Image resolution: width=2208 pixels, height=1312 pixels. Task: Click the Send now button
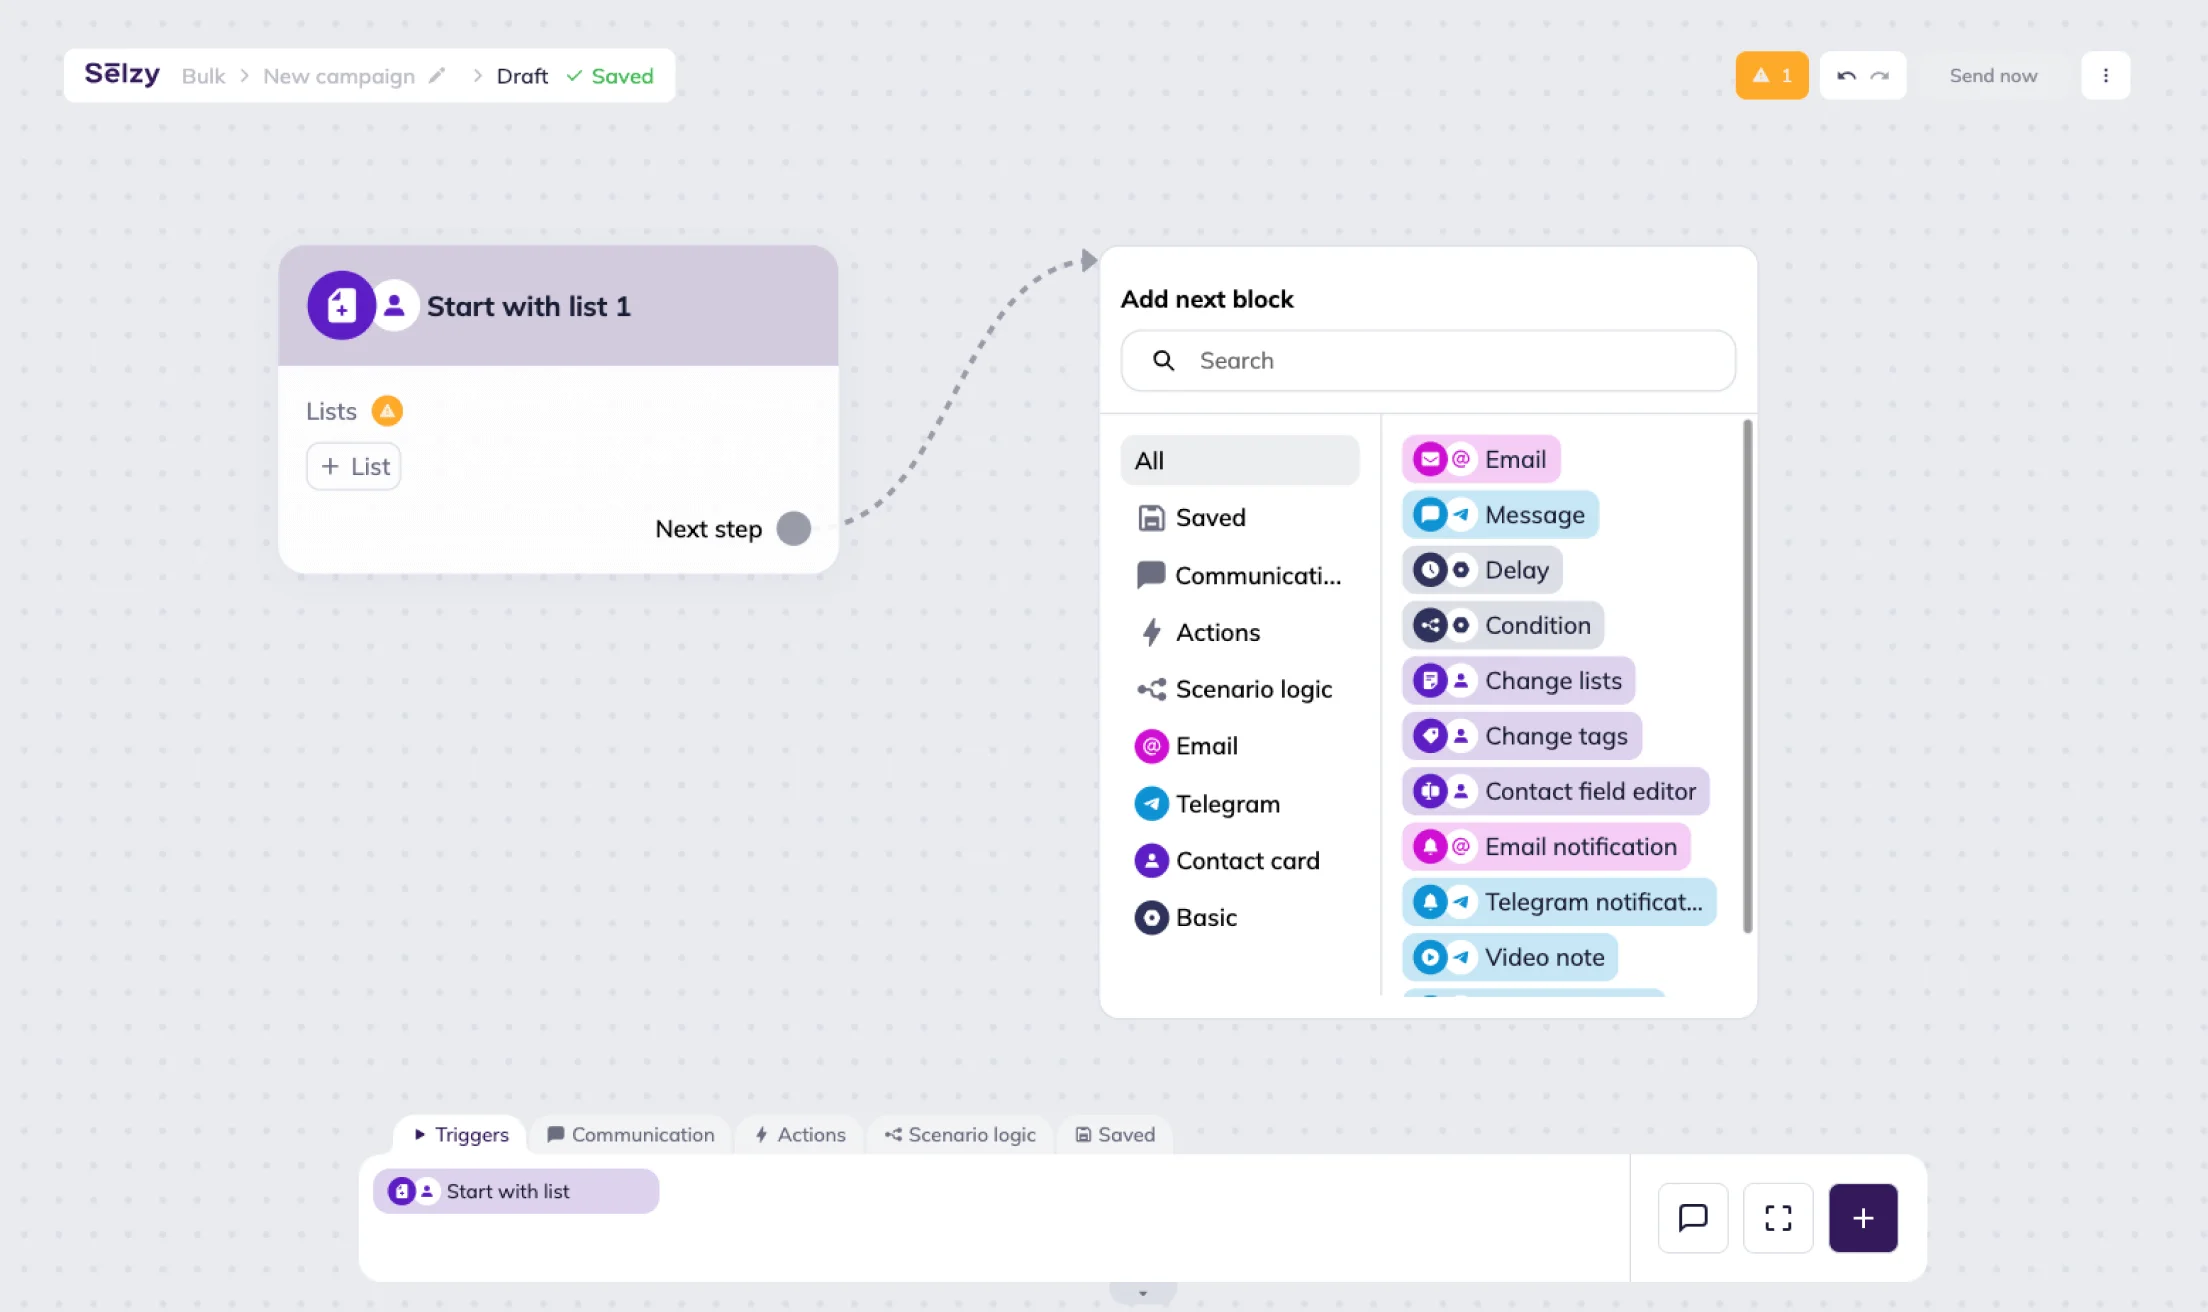(x=1993, y=75)
